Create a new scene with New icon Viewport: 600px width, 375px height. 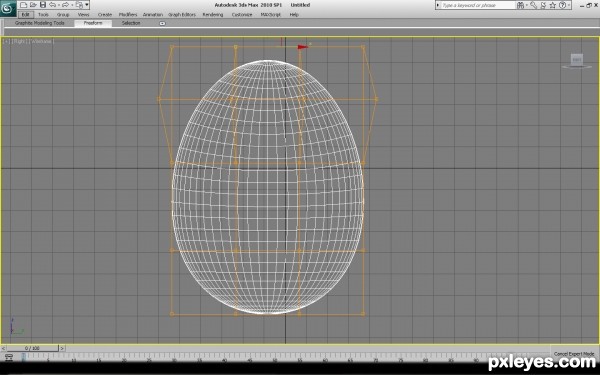coord(24,5)
